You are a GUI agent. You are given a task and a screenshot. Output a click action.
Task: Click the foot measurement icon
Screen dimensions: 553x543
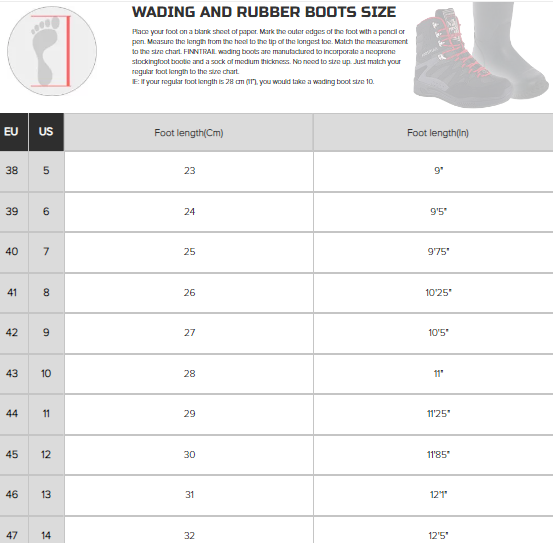coord(52,51)
